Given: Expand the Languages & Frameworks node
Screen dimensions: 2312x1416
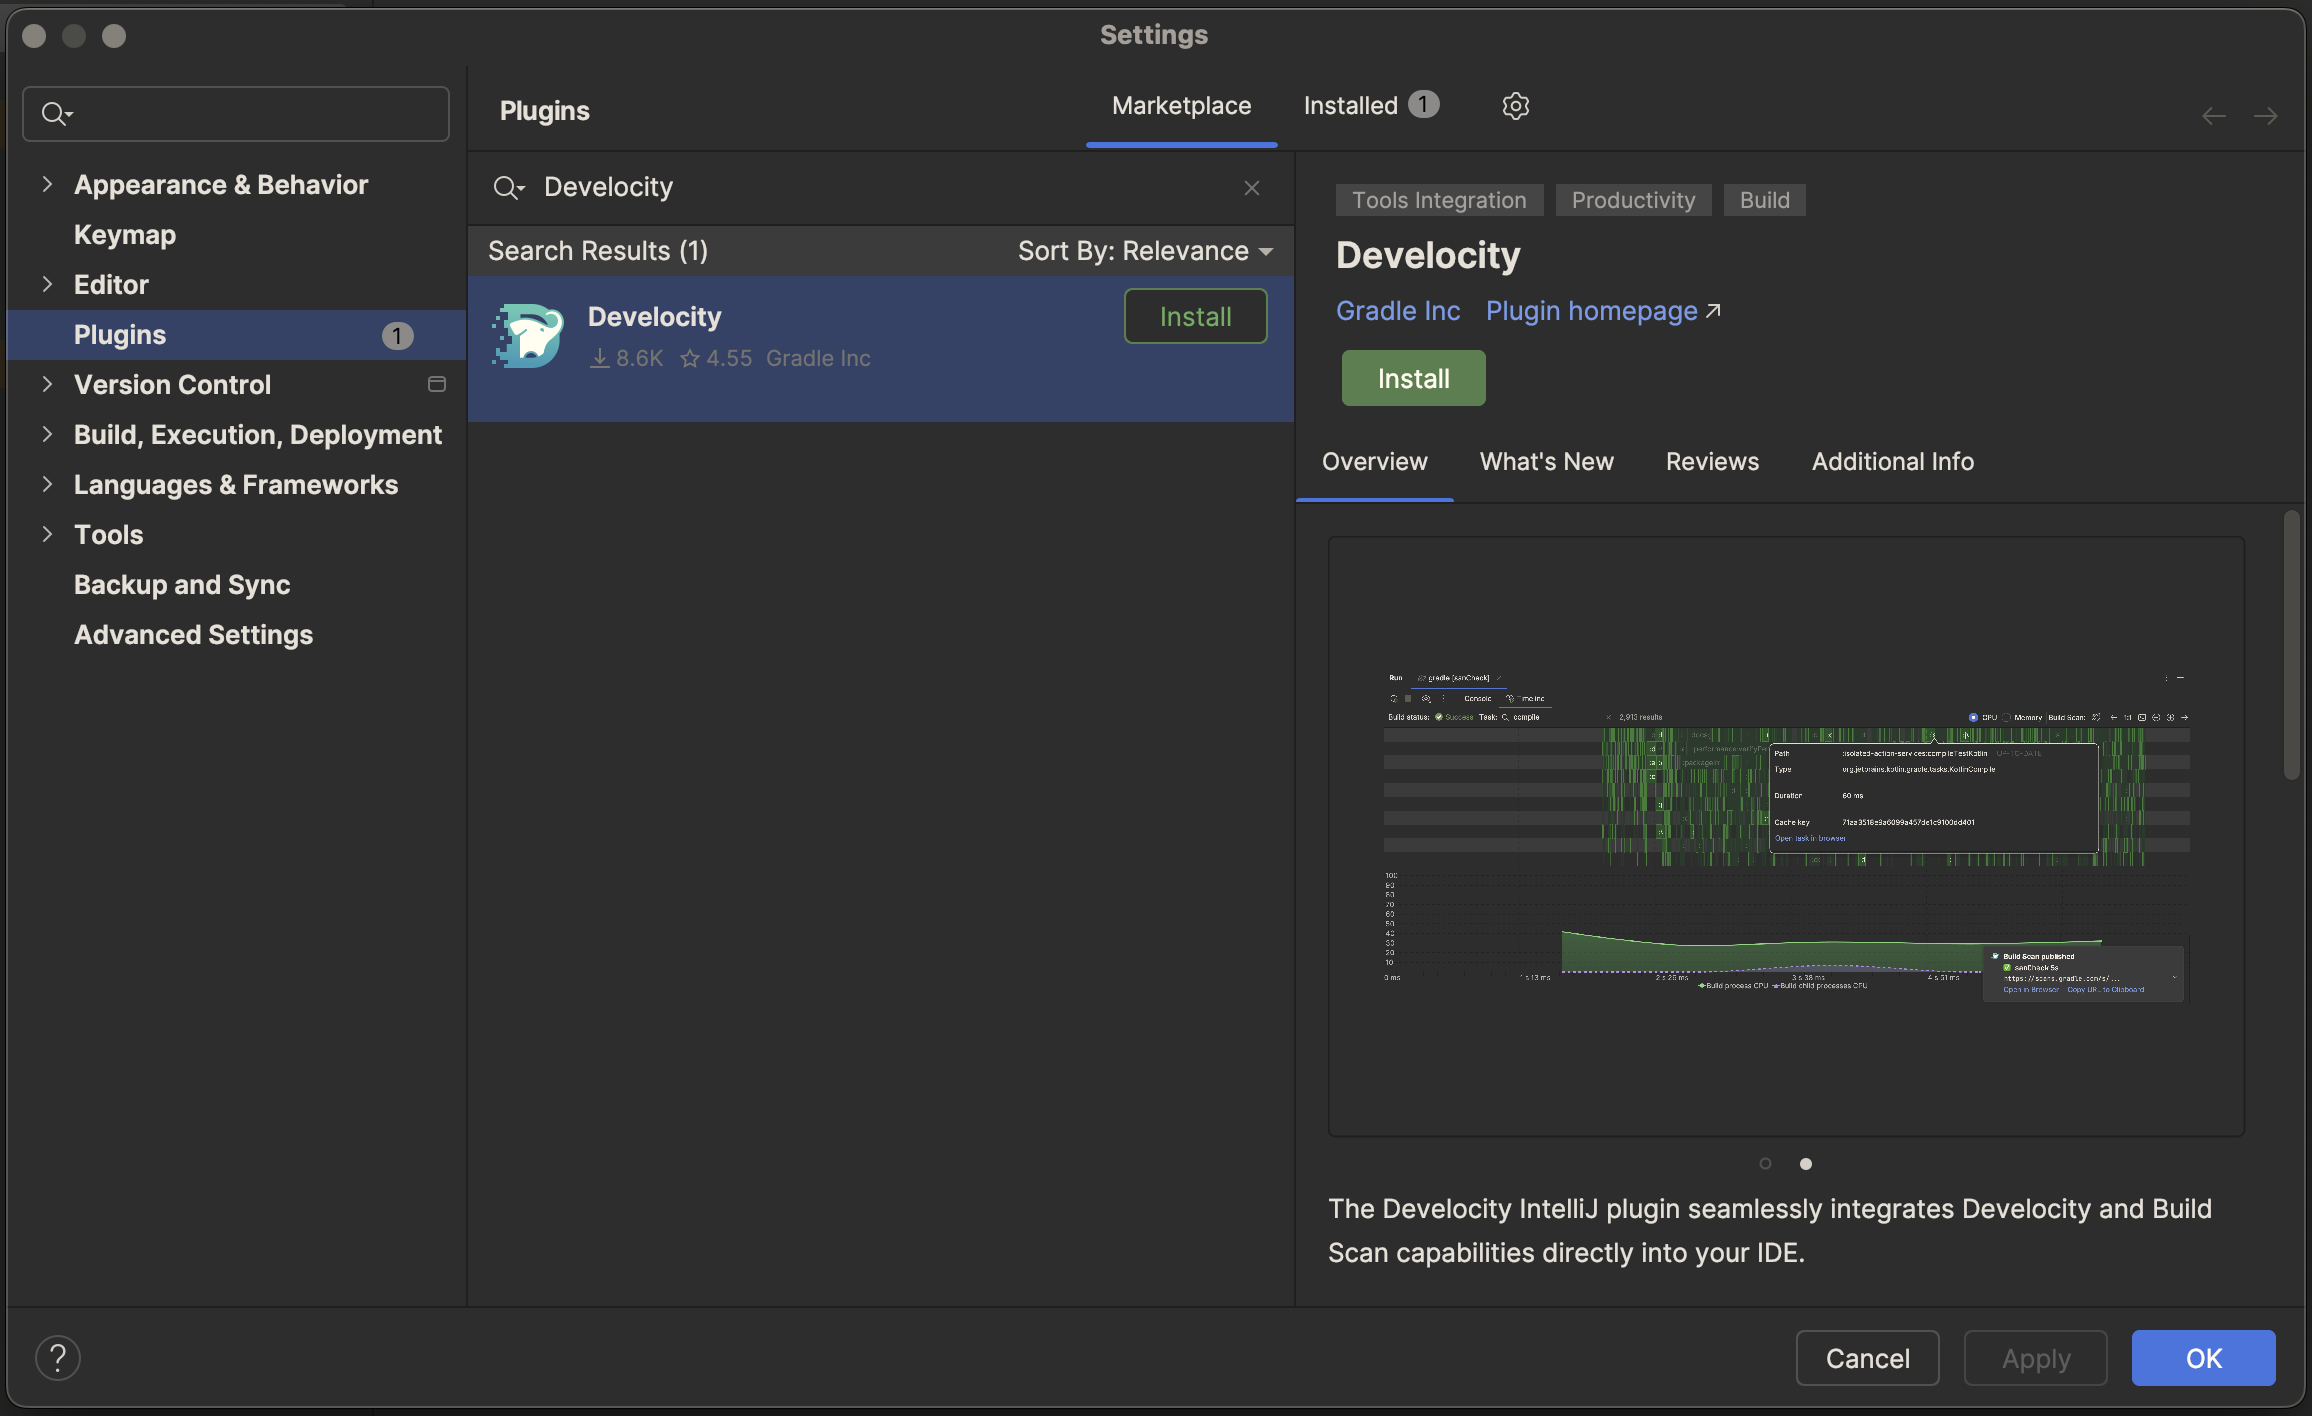Looking at the screenshot, I should (47, 484).
